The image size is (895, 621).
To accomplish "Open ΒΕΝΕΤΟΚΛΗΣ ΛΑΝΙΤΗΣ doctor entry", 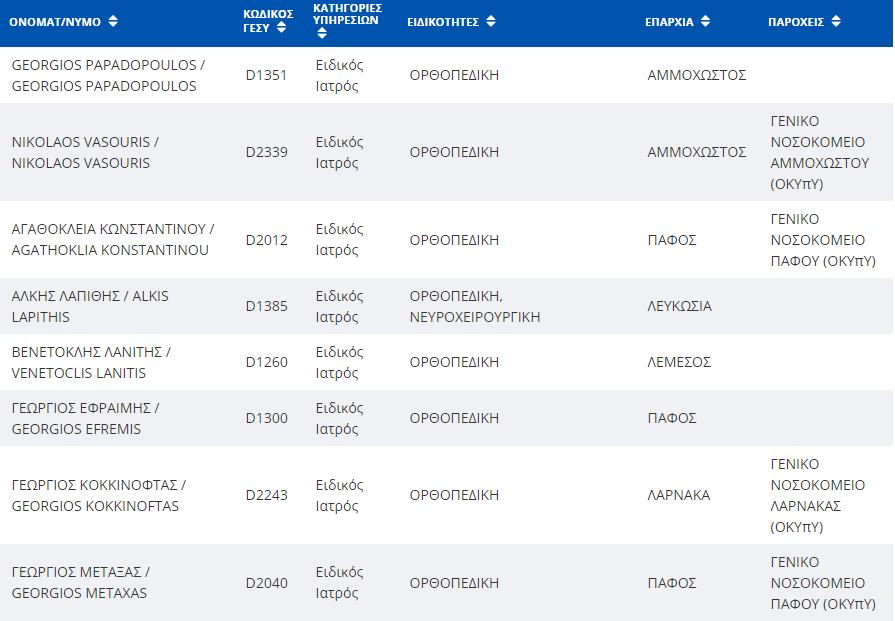I will tap(91, 362).
